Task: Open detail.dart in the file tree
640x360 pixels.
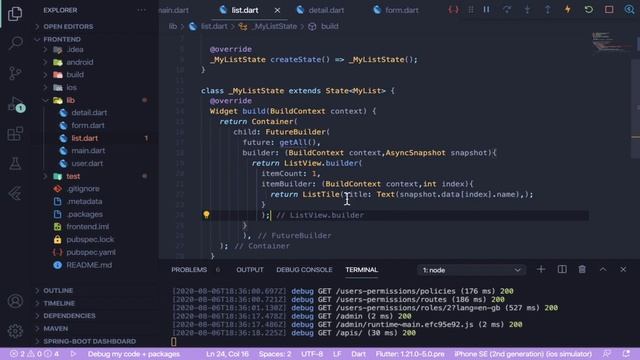Action: point(89,113)
